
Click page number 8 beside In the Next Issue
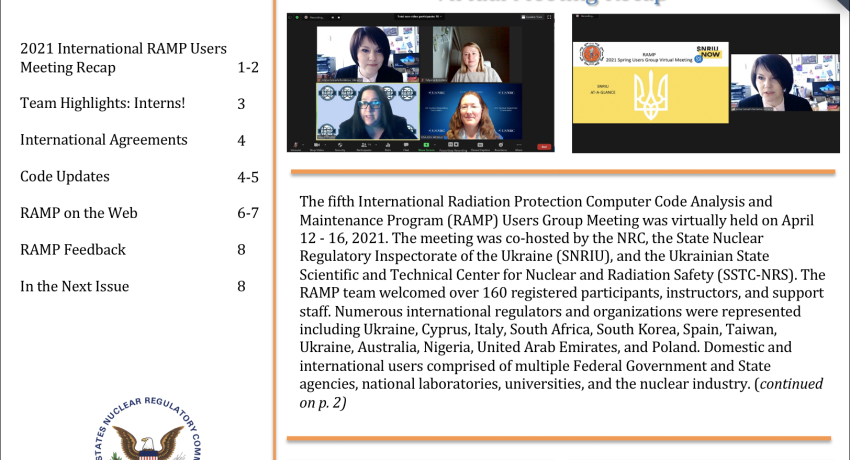click(241, 286)
